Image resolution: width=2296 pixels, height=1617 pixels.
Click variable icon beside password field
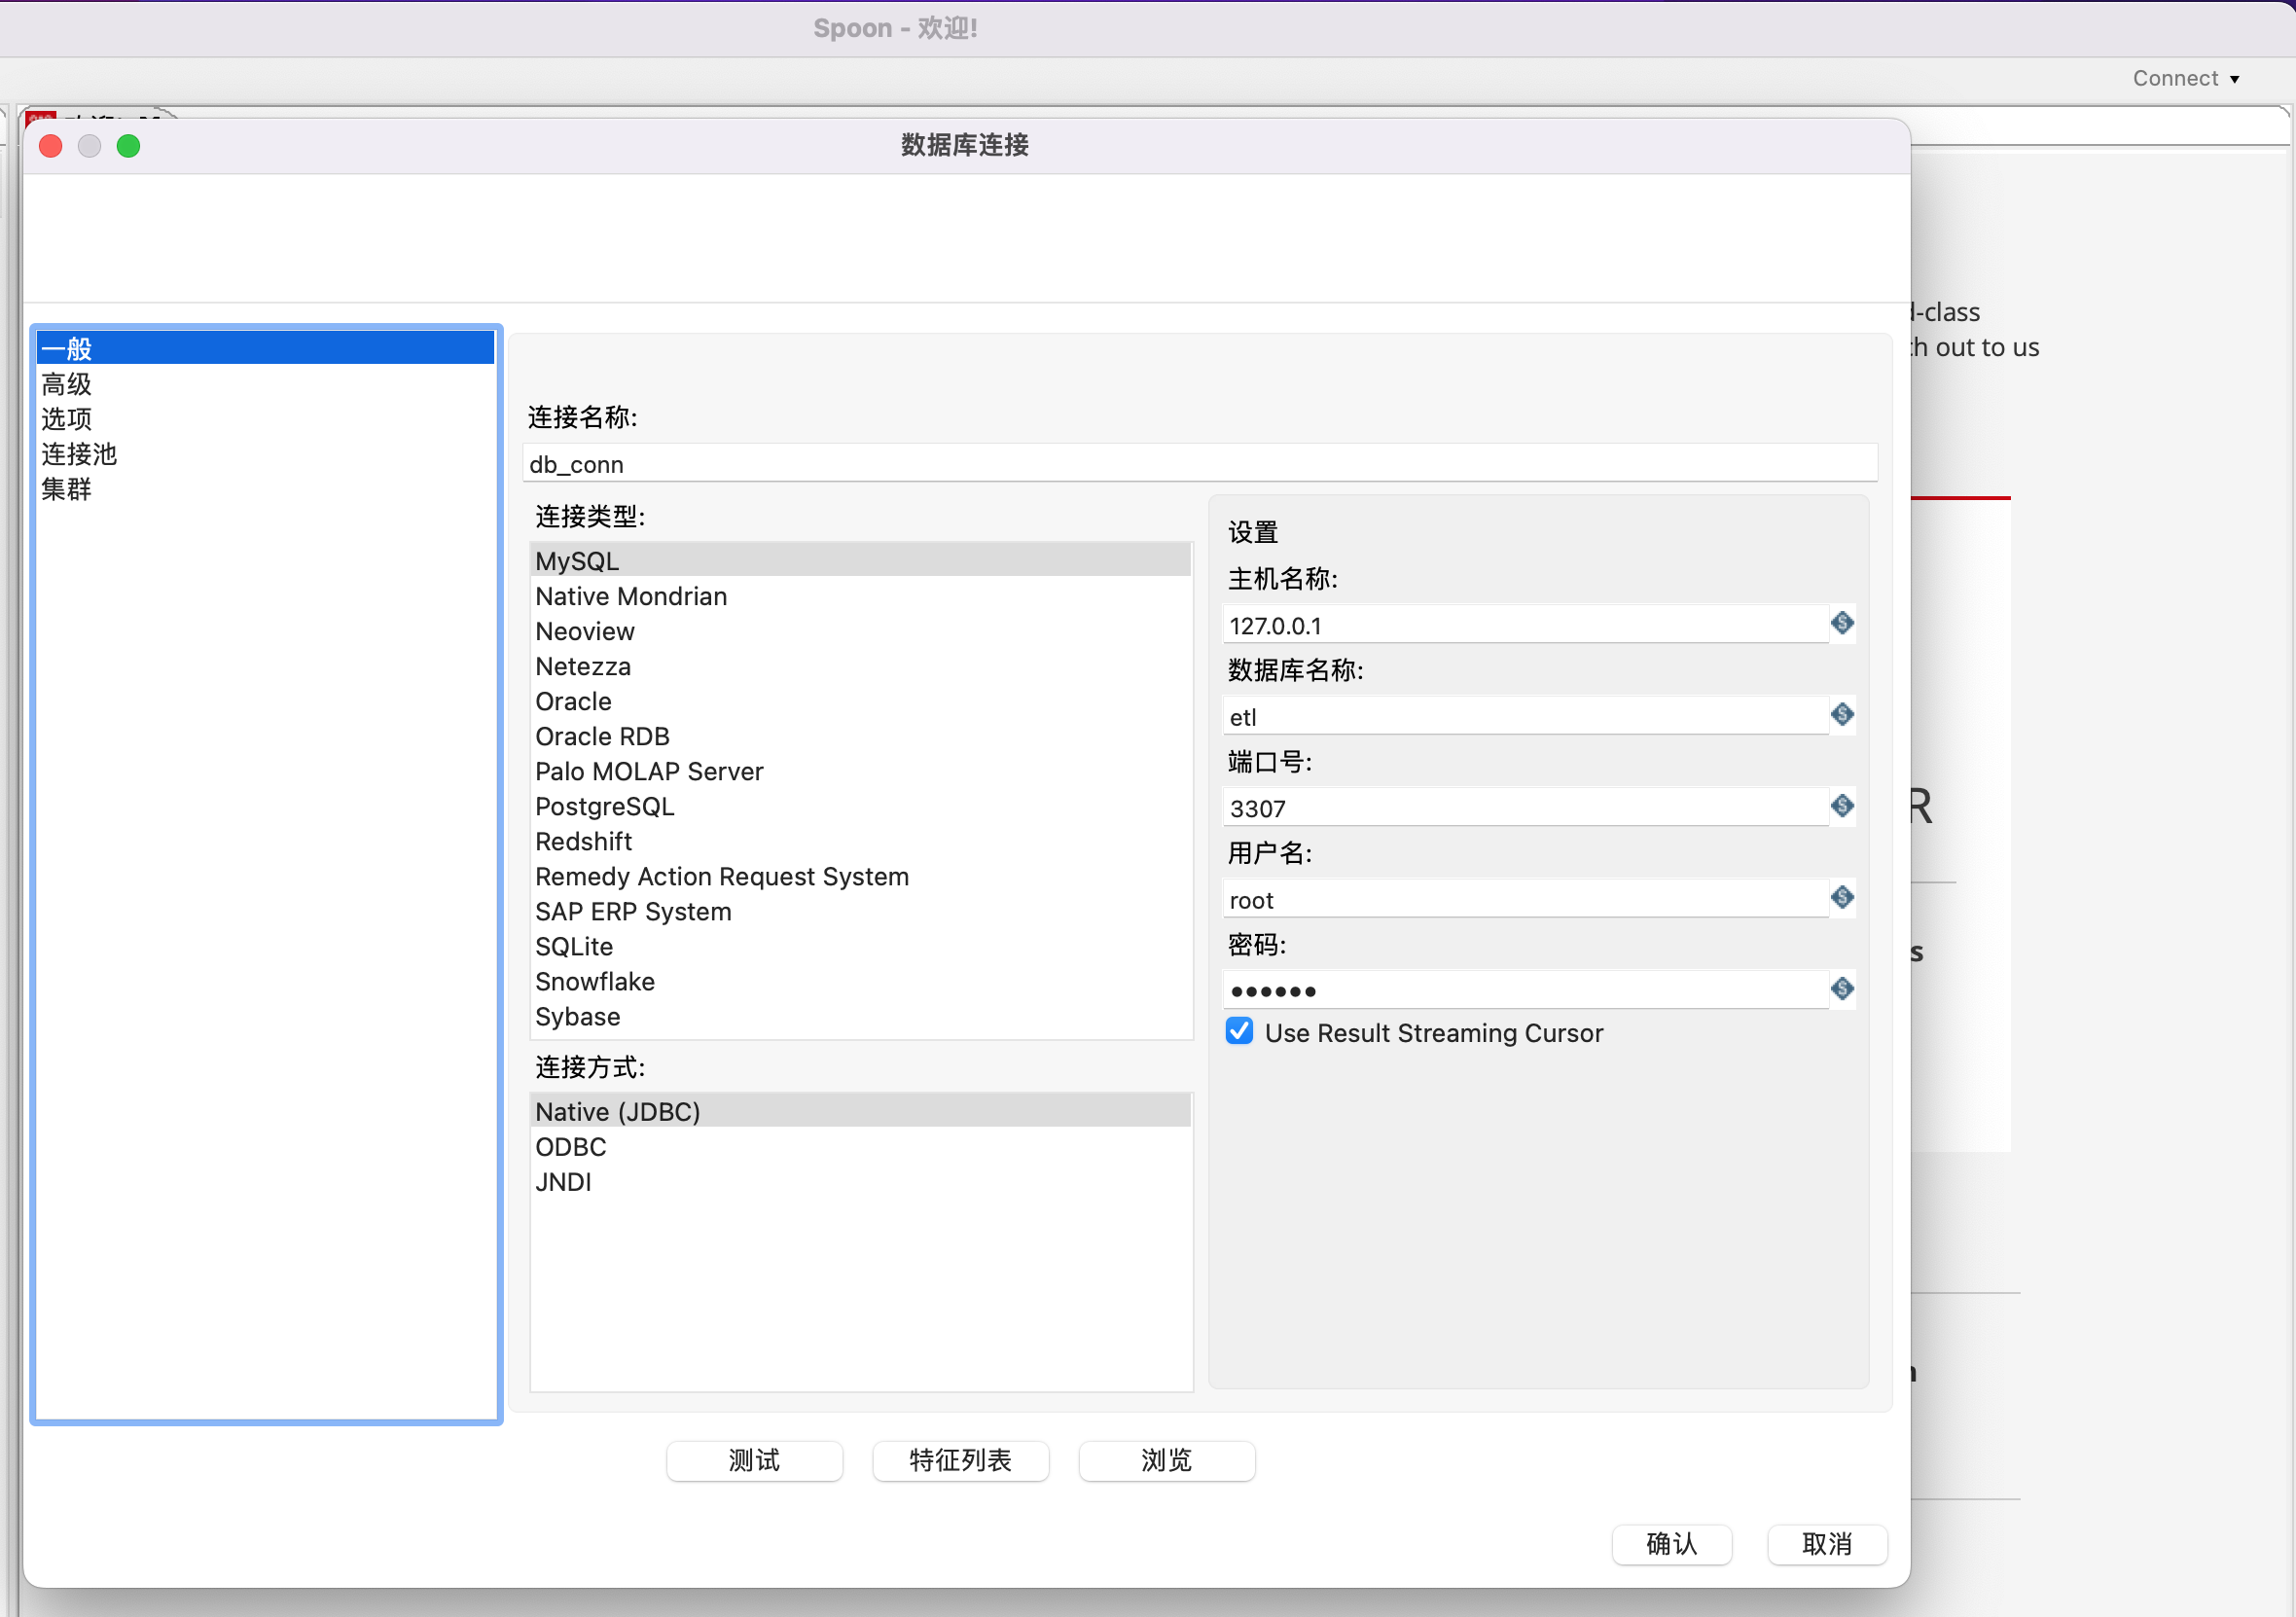point(1842,989)
